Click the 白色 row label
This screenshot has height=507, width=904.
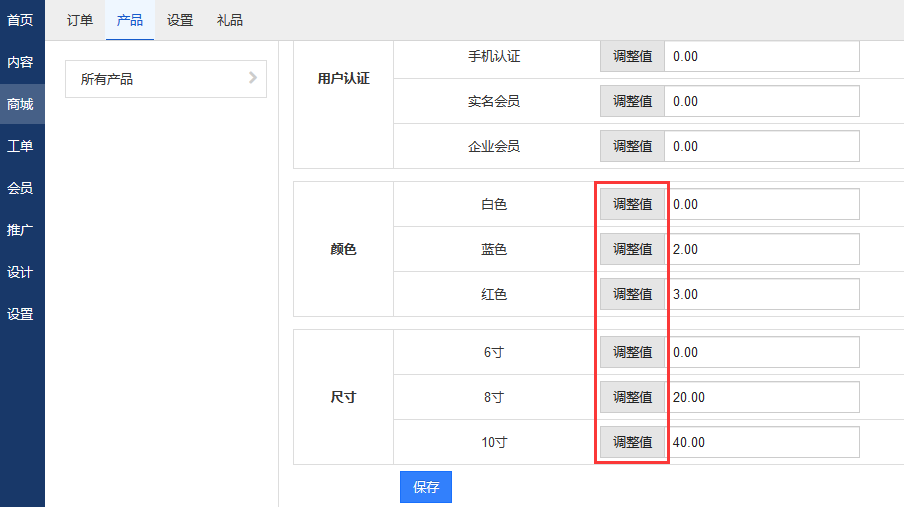coord(494,204)
